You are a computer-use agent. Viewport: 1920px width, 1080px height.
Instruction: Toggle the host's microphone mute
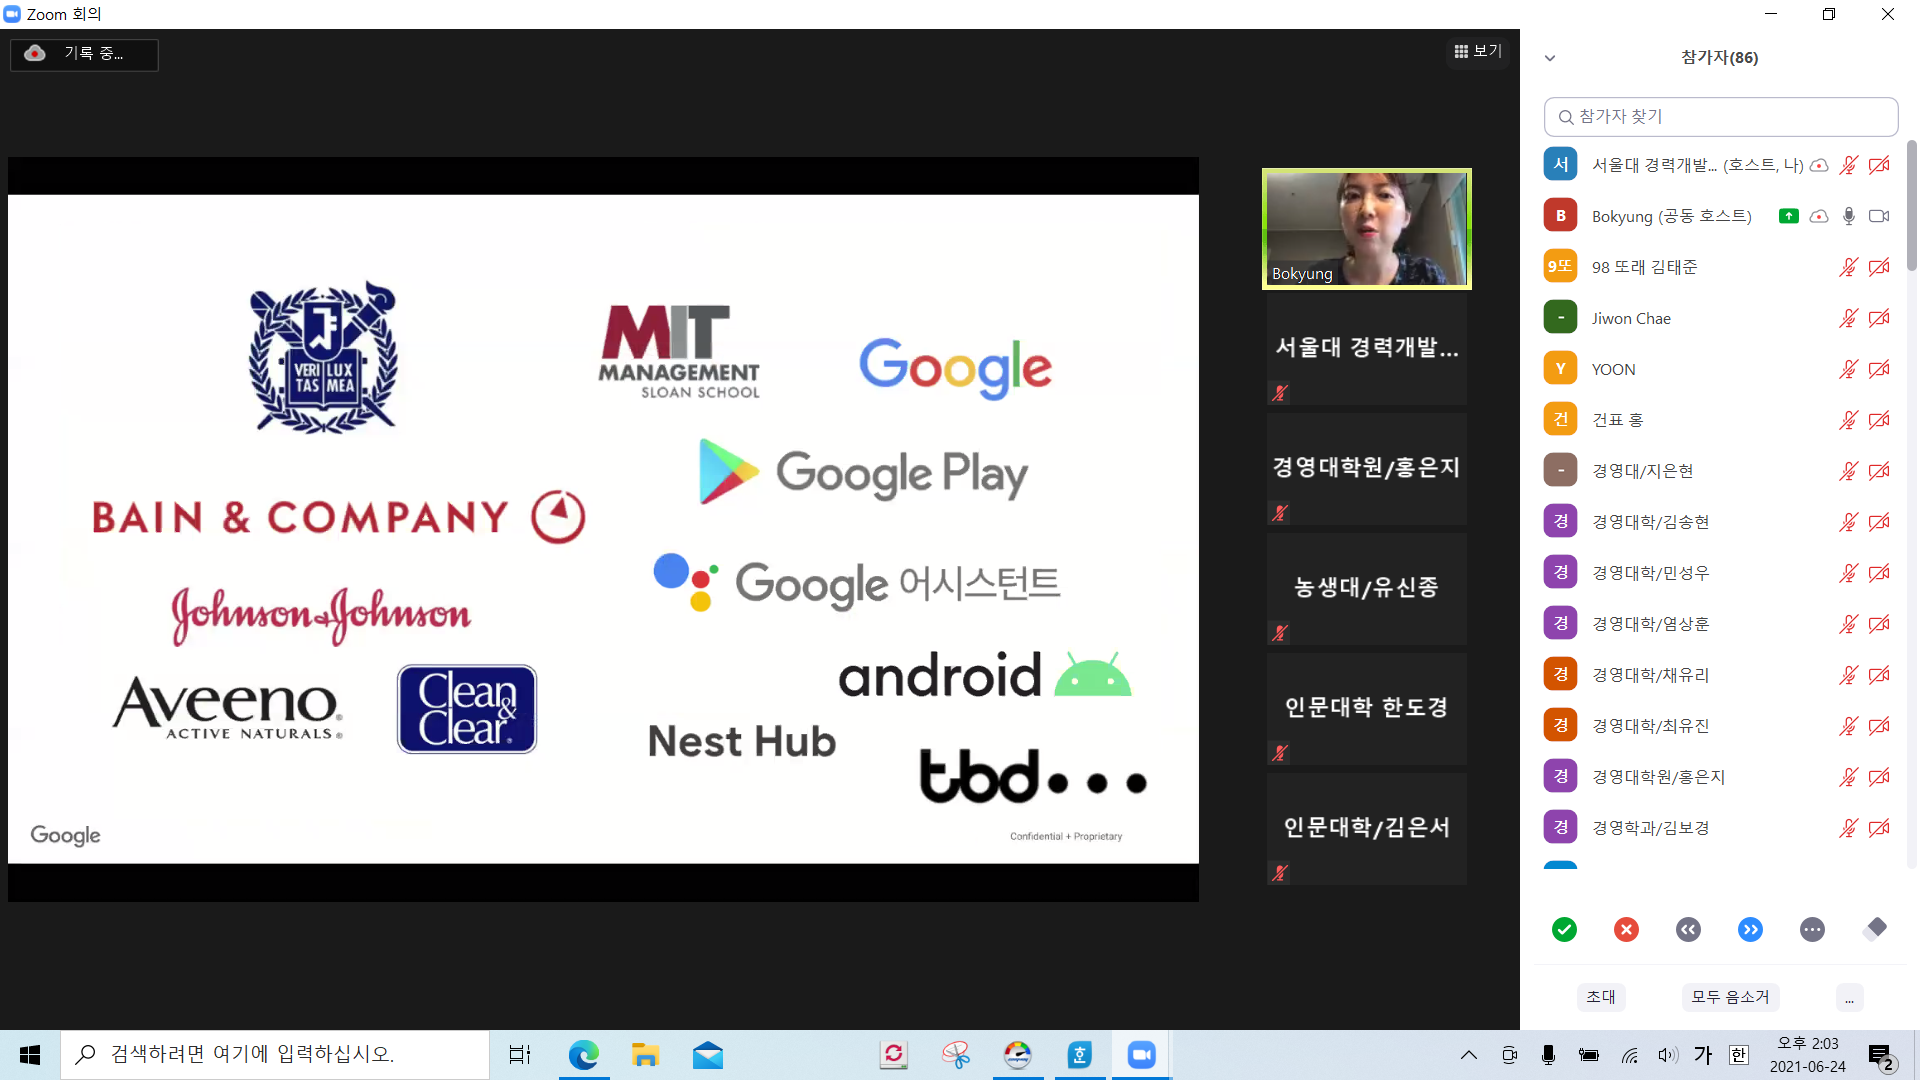coord(1848,165)
